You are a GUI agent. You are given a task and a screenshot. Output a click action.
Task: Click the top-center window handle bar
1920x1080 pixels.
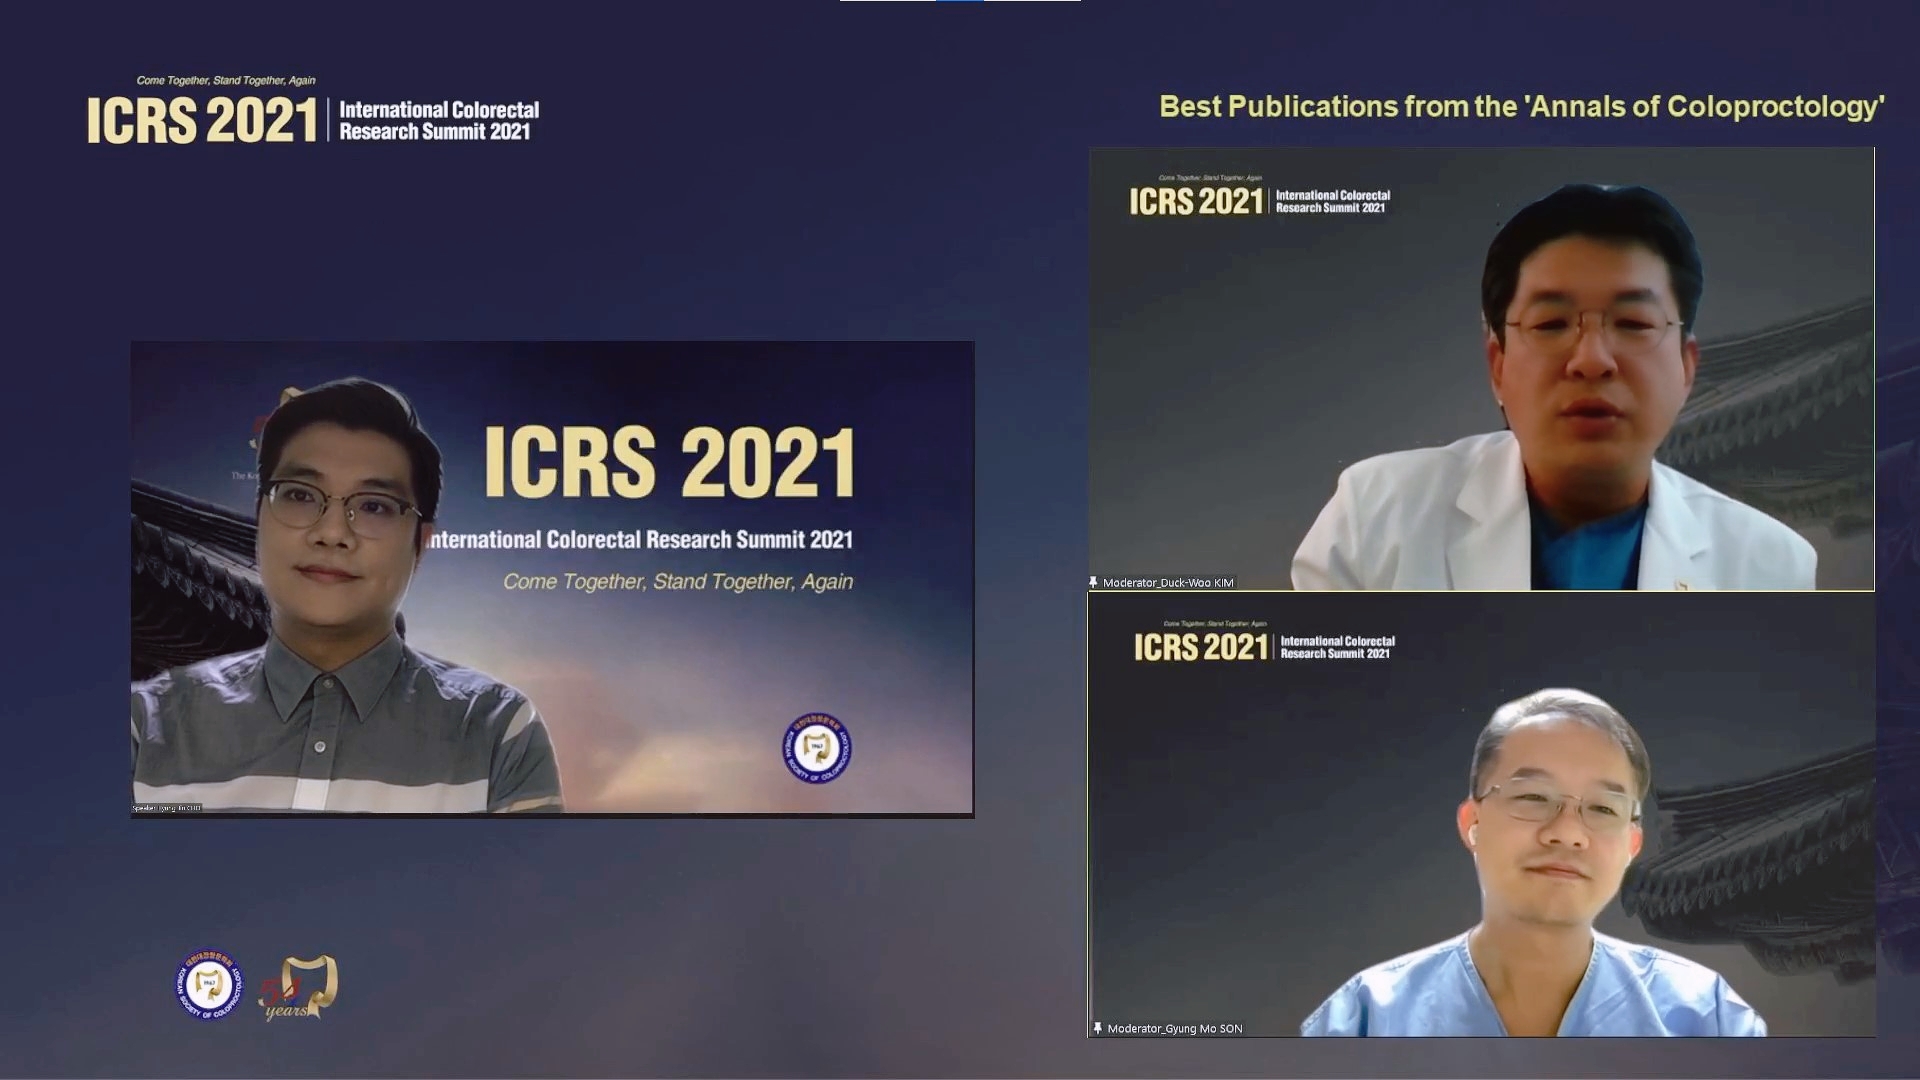pyautogui.click(x=960, y=1)
